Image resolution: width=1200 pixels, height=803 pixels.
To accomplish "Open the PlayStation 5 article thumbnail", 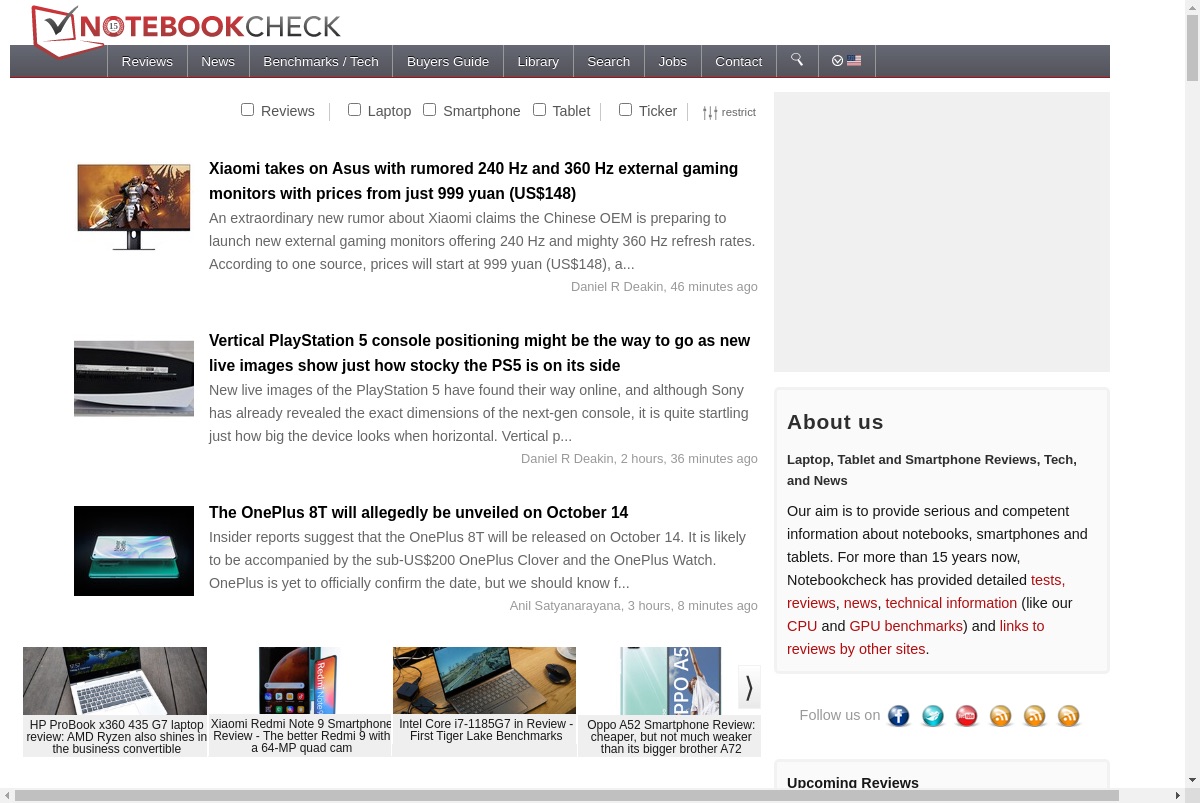I will (134, 378).
